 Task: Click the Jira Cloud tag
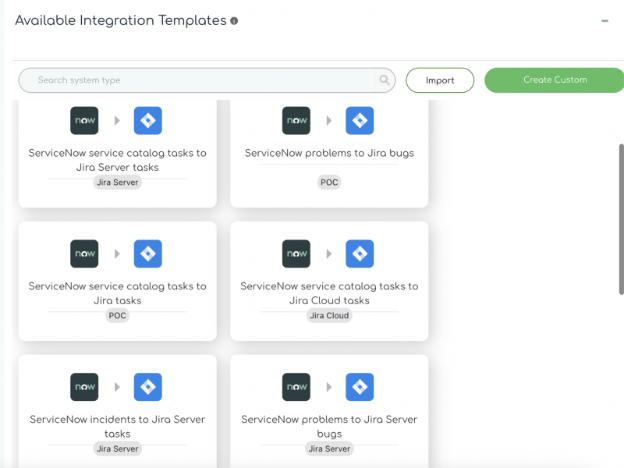(329, 316)
